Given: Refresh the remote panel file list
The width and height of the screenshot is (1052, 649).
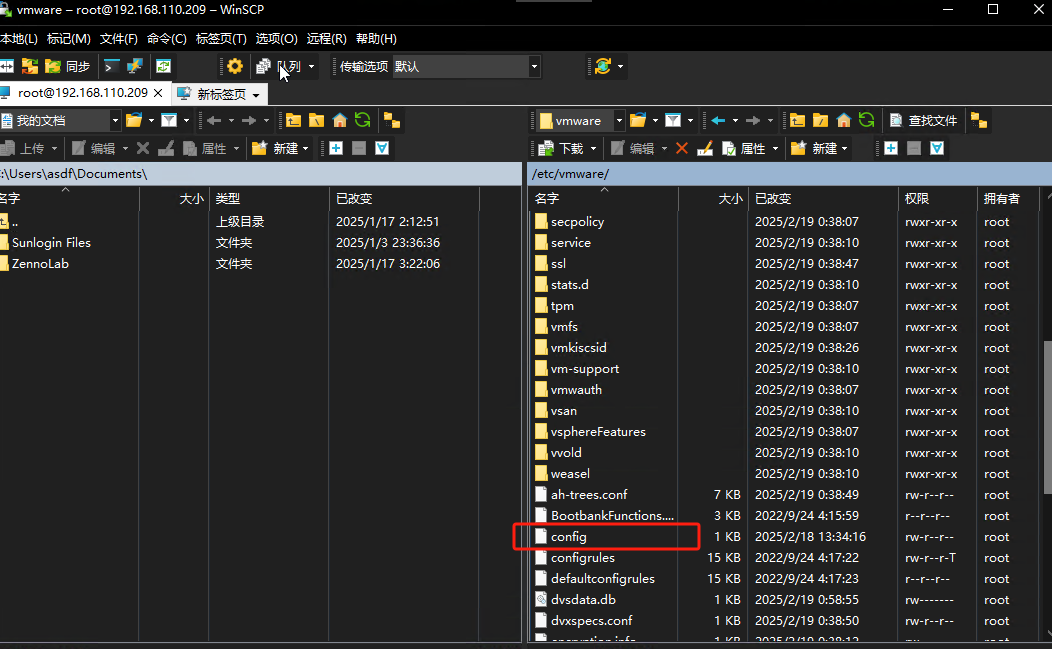Looking at the screenshot, I should 866,120.
